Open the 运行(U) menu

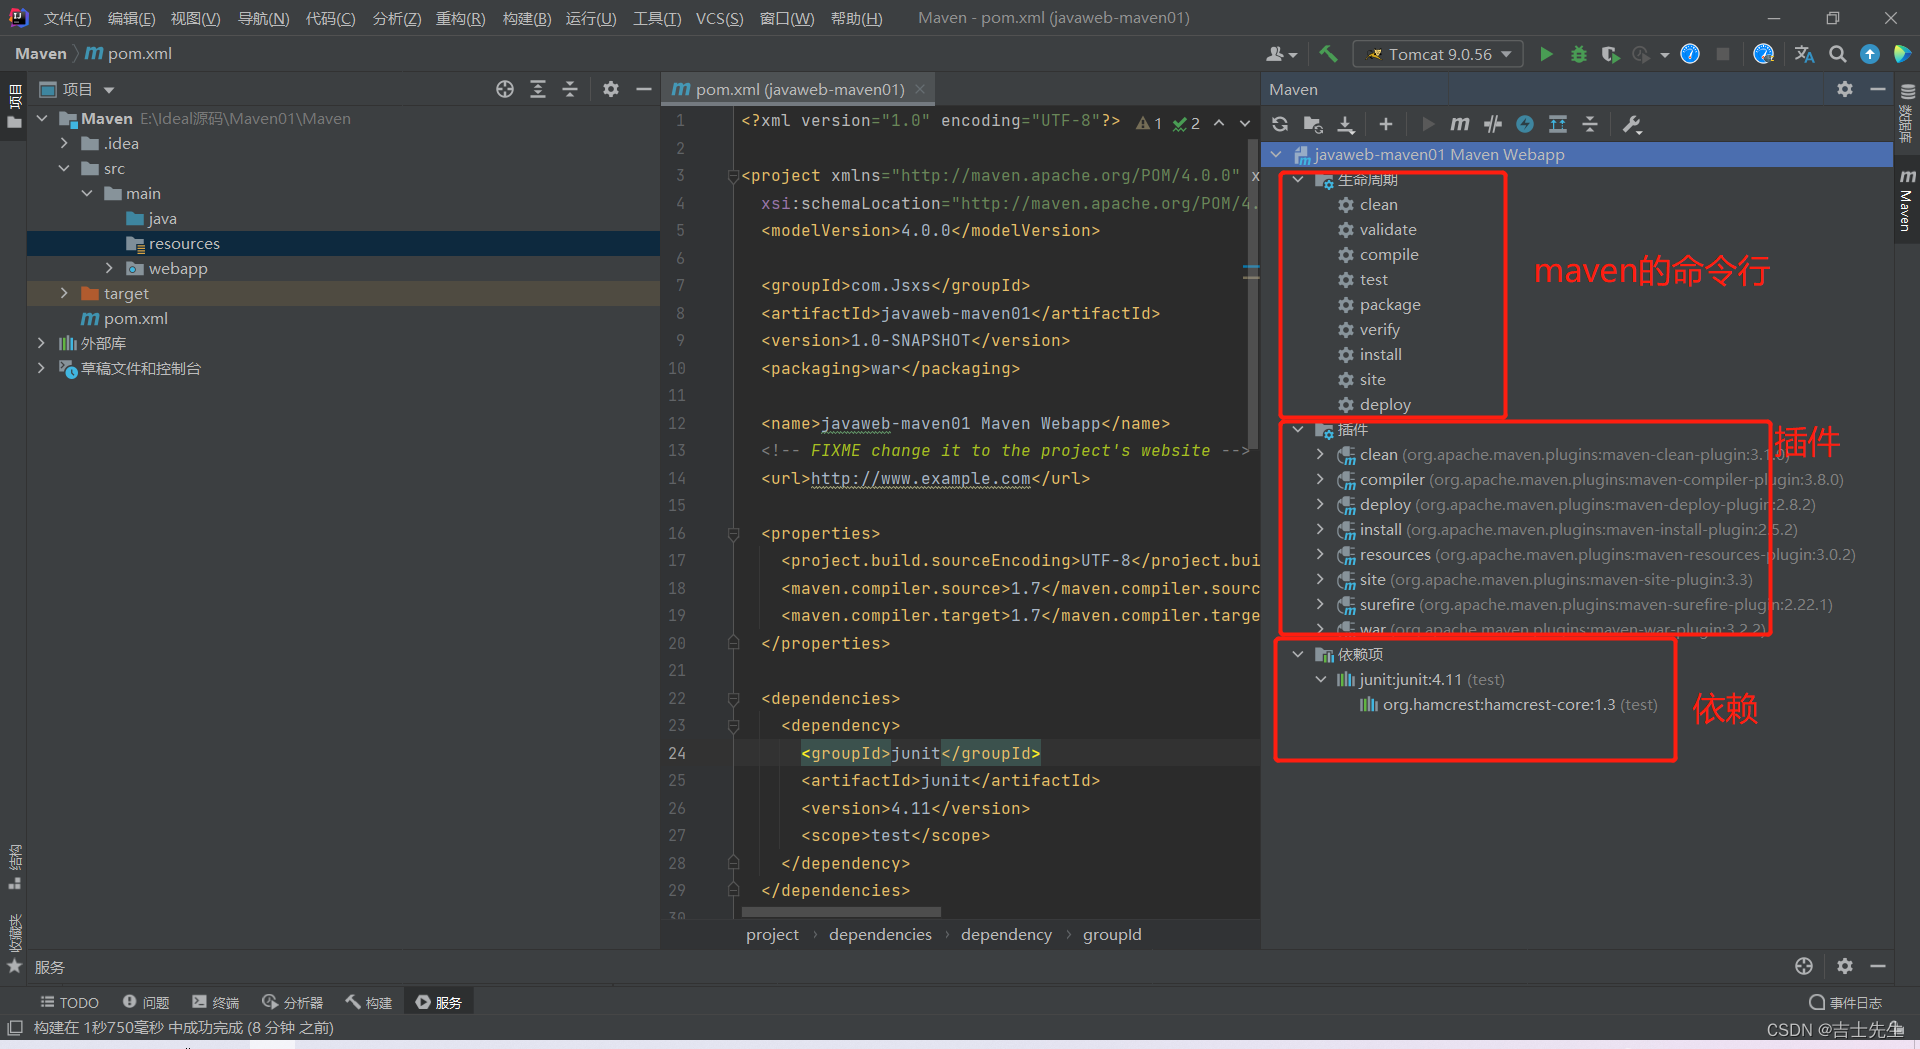pyautogui.click(x=591, y=18)
